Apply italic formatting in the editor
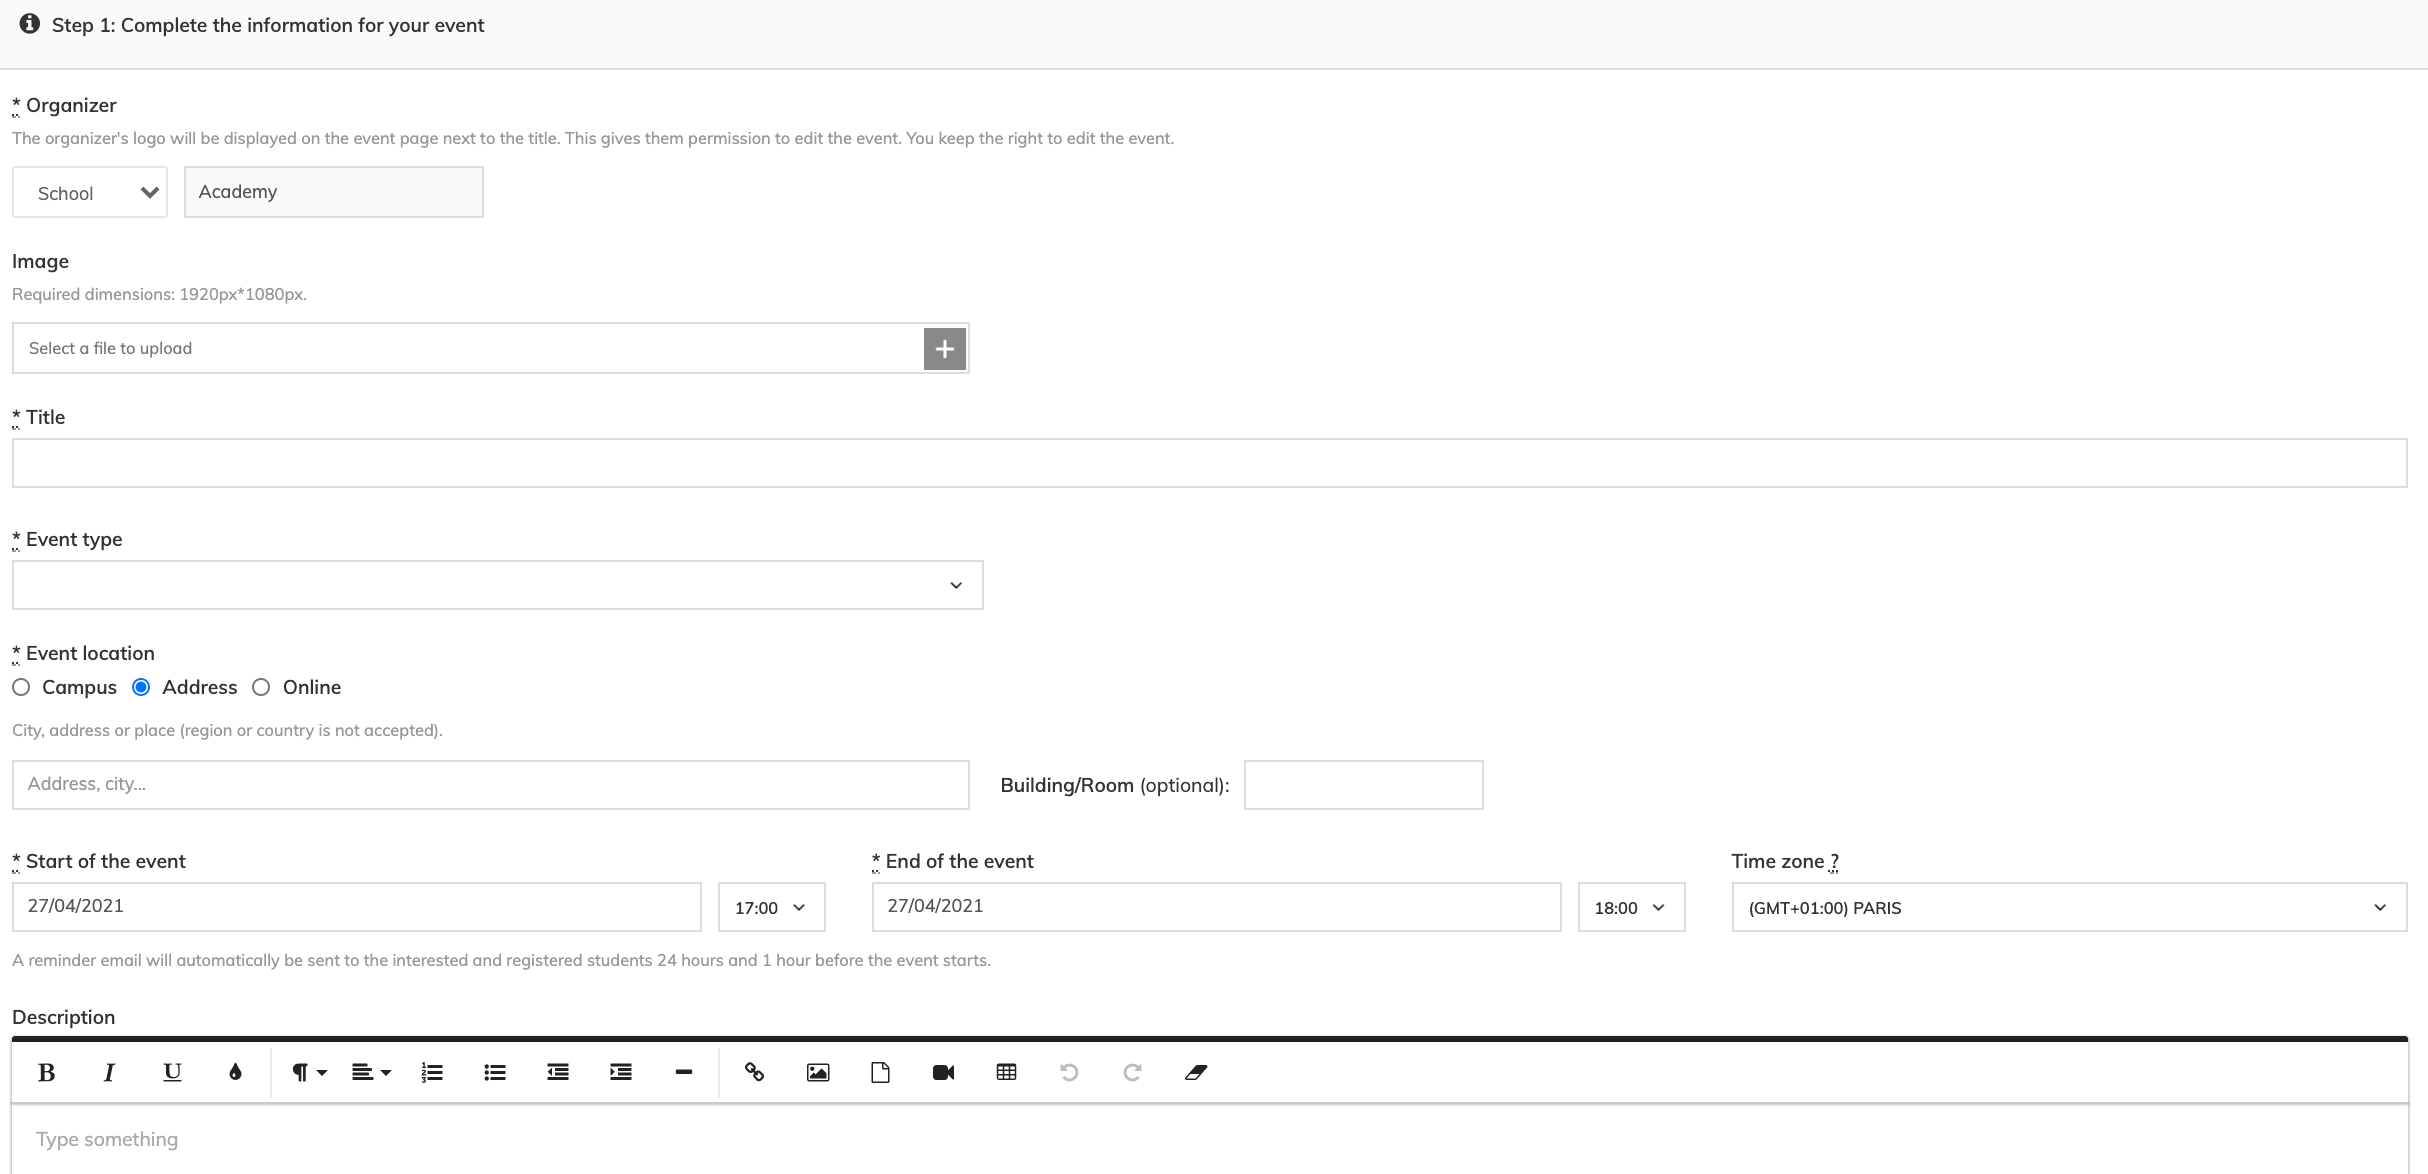This screenshot has height=1174, width=2428. [109, 1072]
